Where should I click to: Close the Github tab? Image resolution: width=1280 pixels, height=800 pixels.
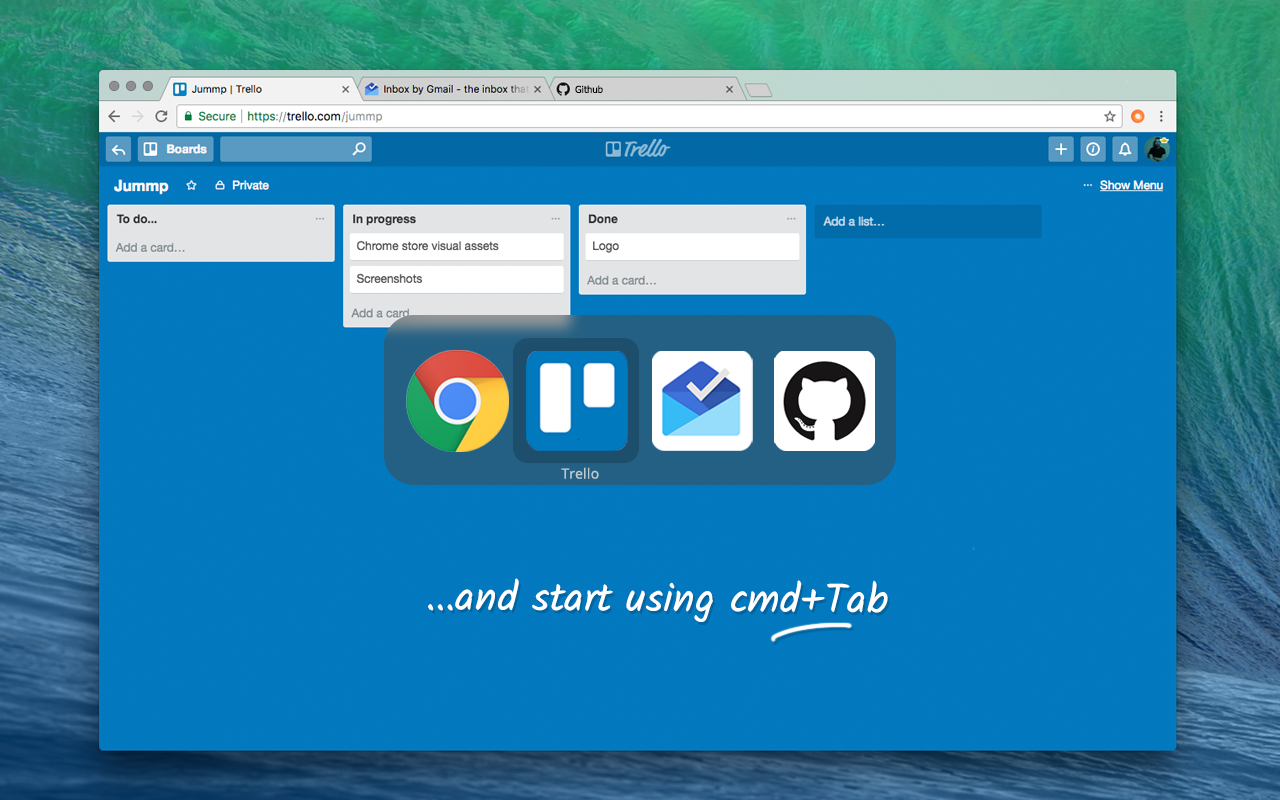tap(729, 89)
